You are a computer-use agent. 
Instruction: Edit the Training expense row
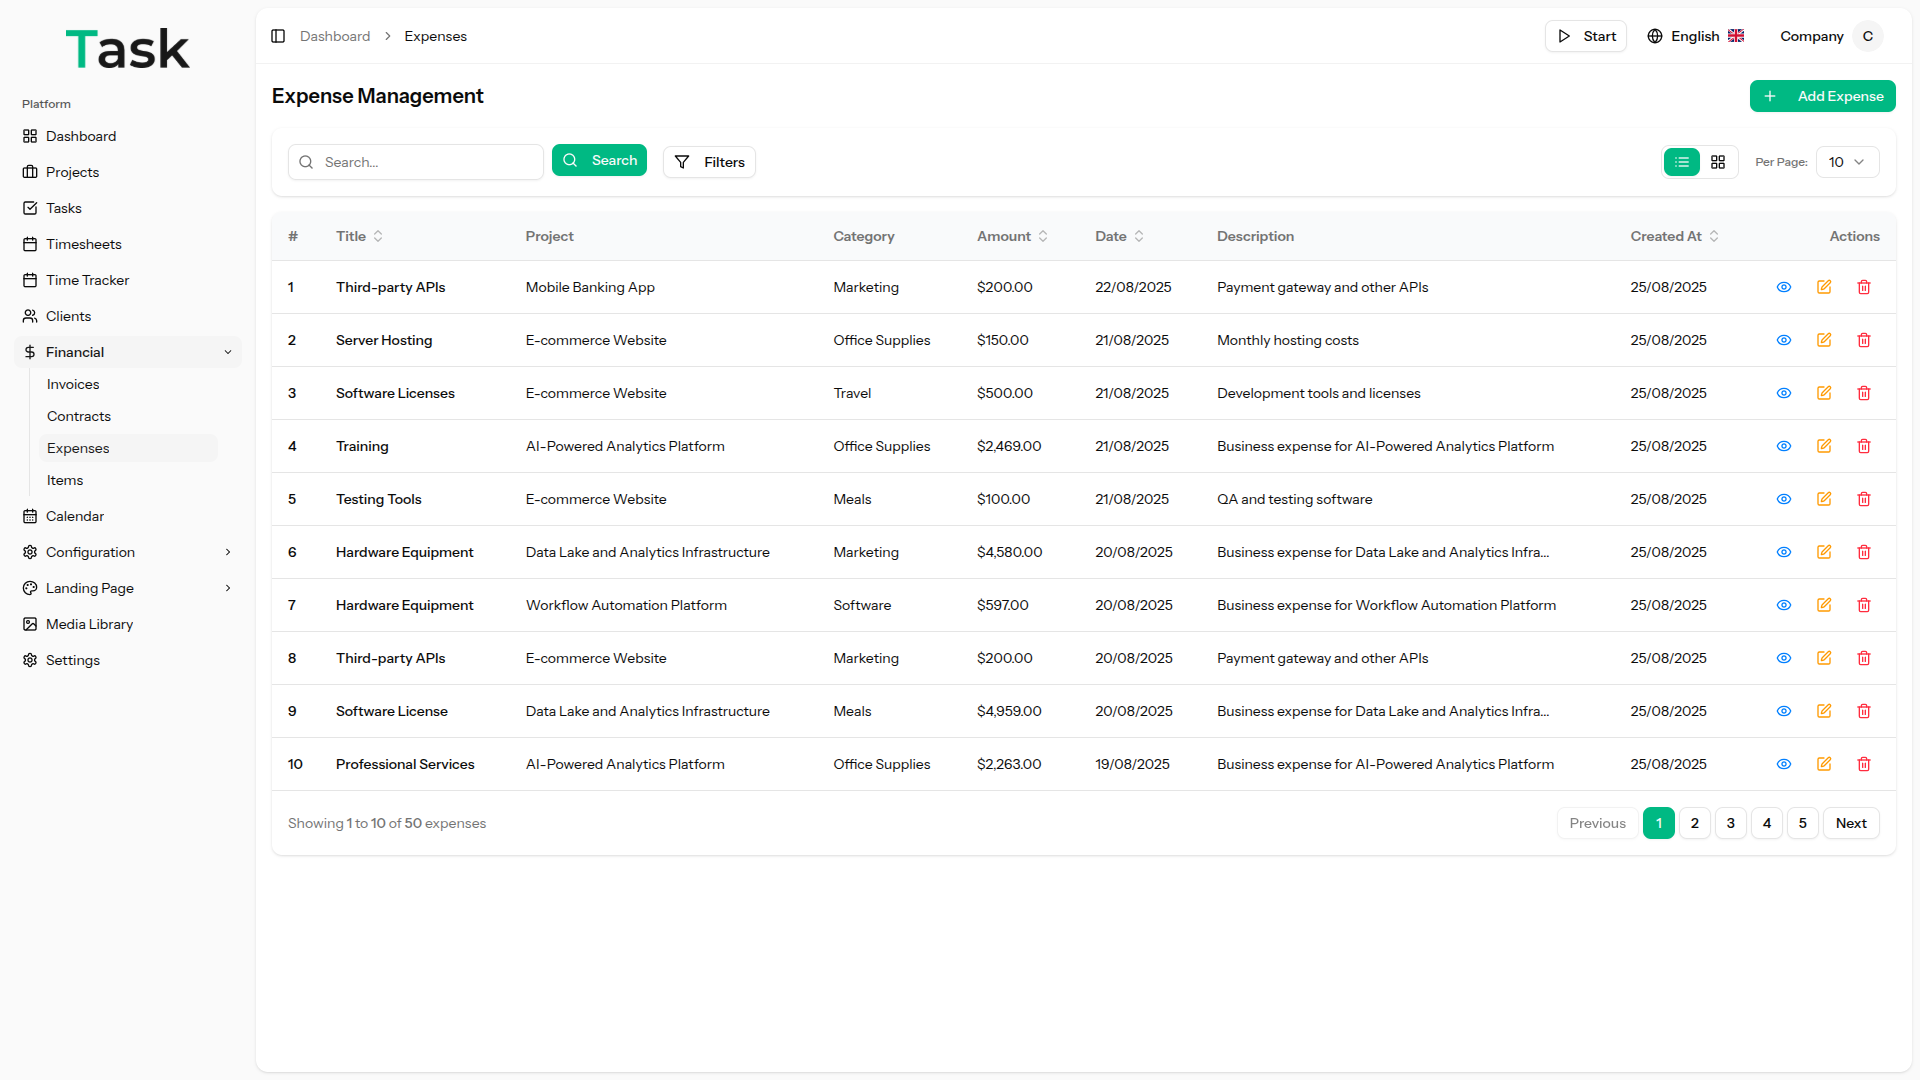(1823, 446)
